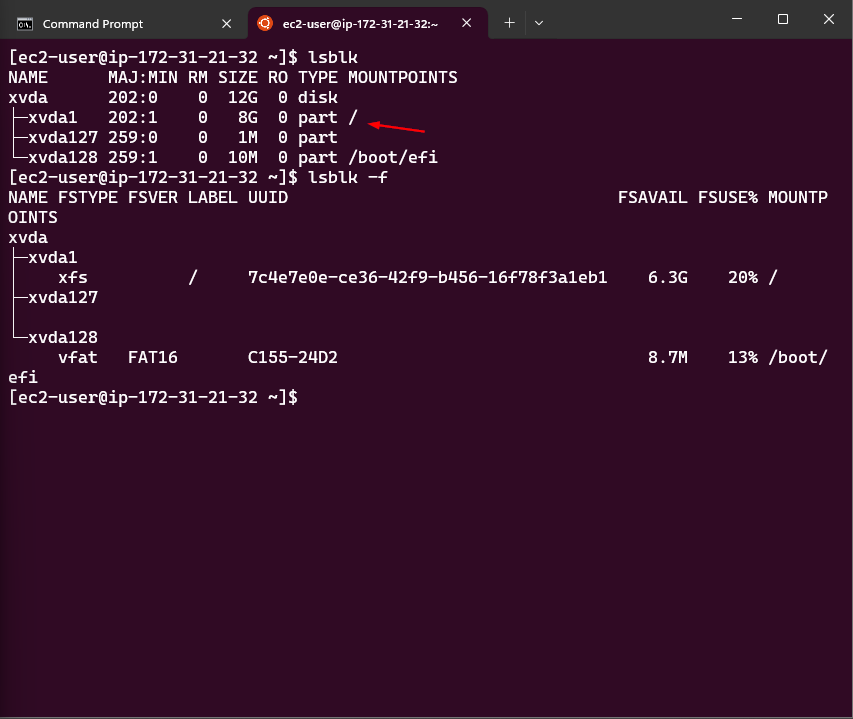Viewport: 853px width, 719px height.
Task: Close the Command Prompt tab
Action: pos(226,23)
